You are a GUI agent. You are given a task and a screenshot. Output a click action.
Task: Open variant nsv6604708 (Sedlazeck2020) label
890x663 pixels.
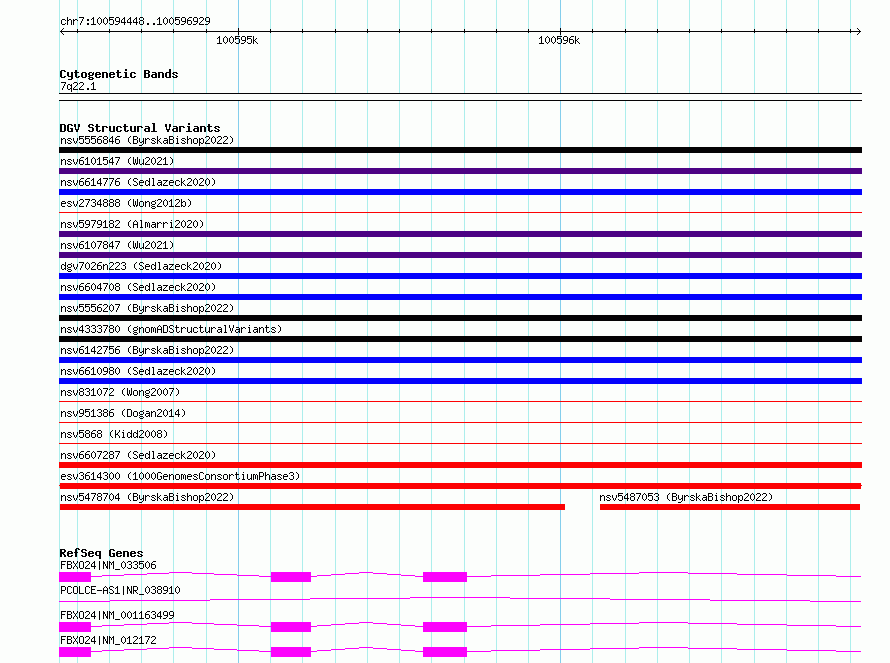(138, 287)
